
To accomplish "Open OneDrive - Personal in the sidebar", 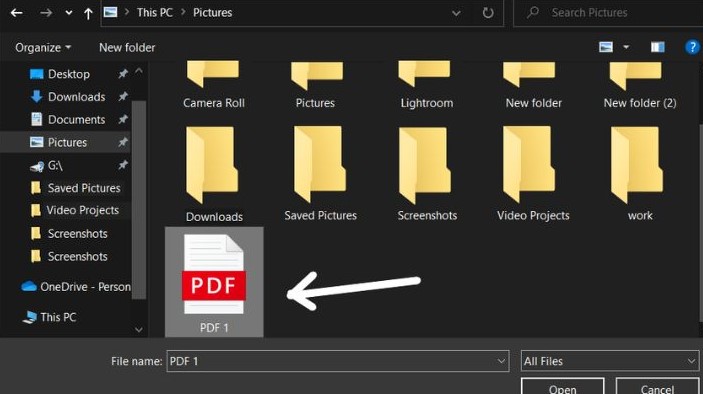I will tap(76, 287).
